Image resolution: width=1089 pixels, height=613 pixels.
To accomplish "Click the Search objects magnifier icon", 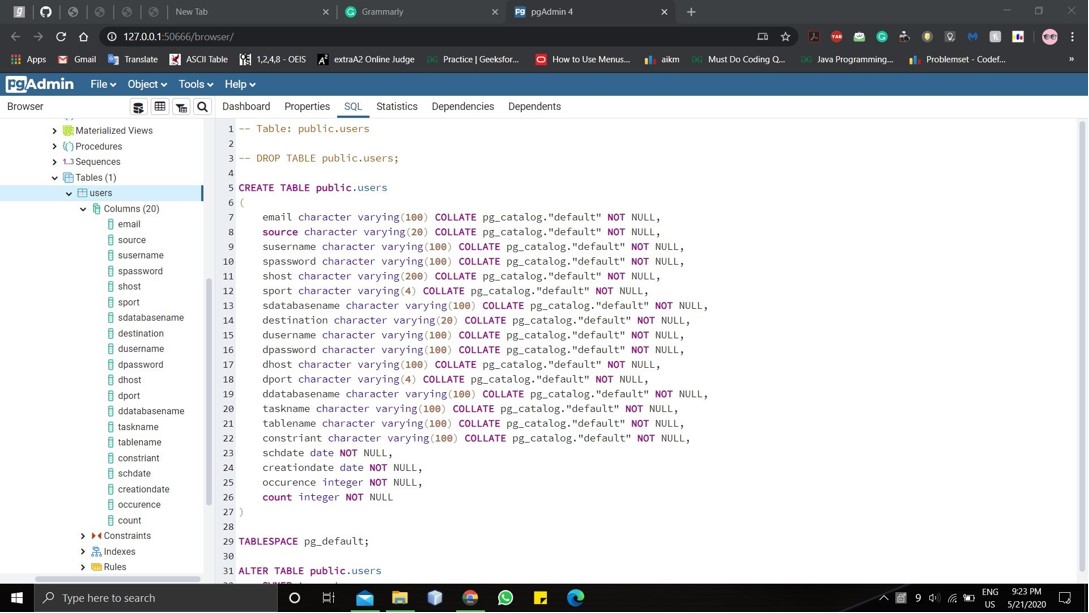I will click(x=202, y=106).
